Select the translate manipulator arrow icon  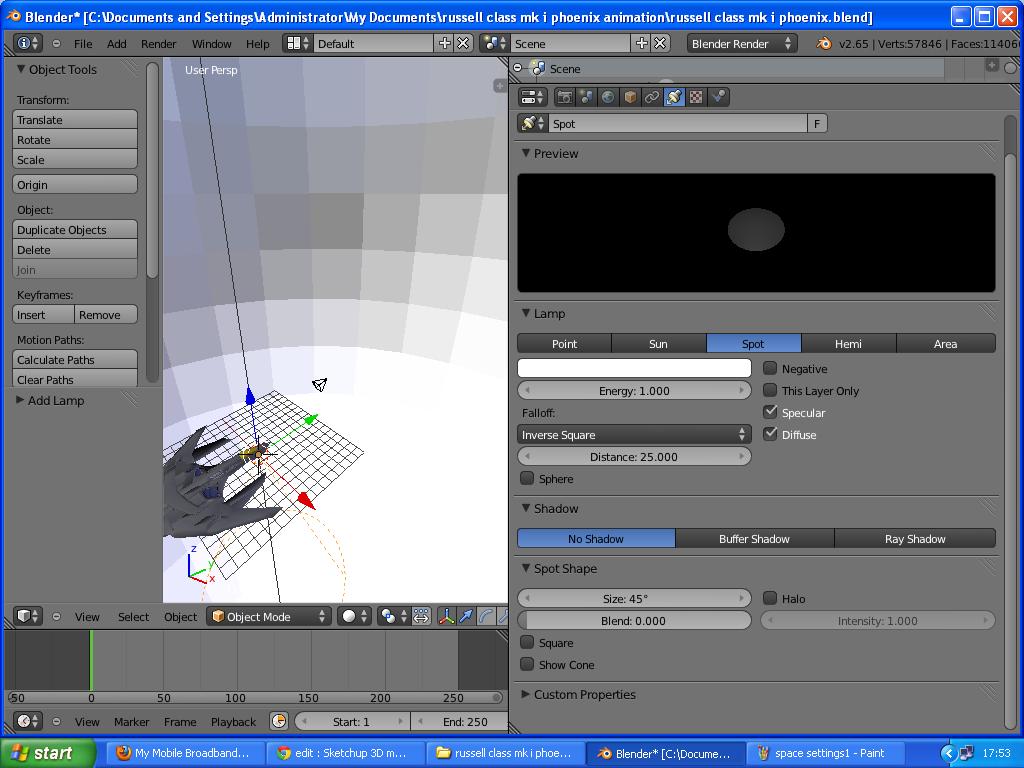click(x=466, y=616)
